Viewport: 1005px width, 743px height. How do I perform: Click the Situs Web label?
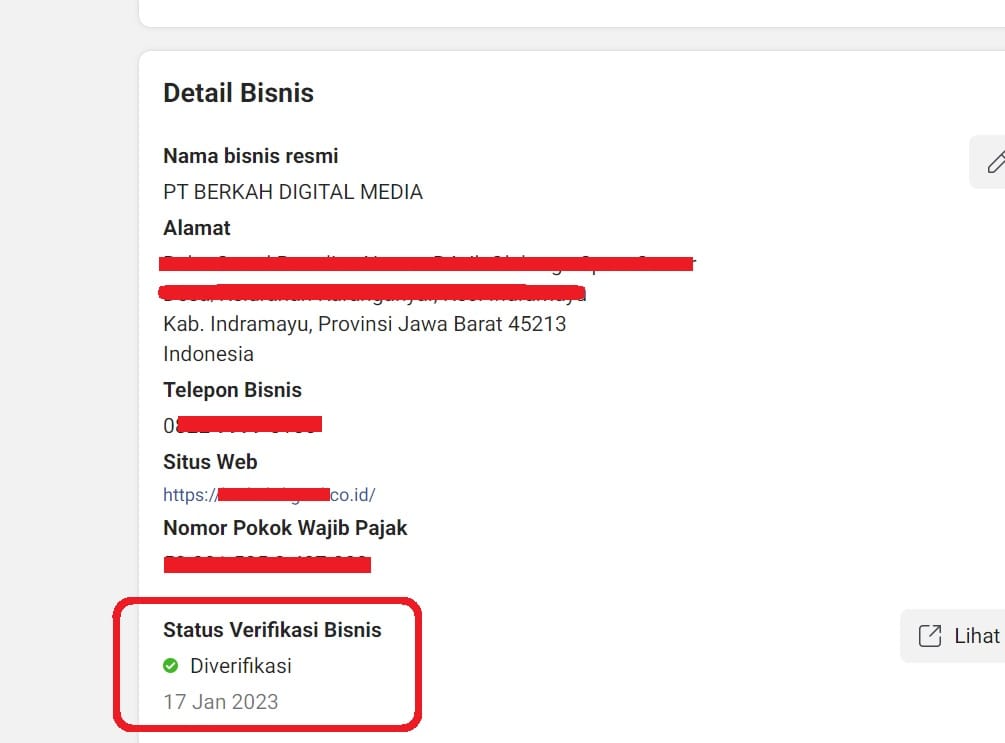click(210, 462)
